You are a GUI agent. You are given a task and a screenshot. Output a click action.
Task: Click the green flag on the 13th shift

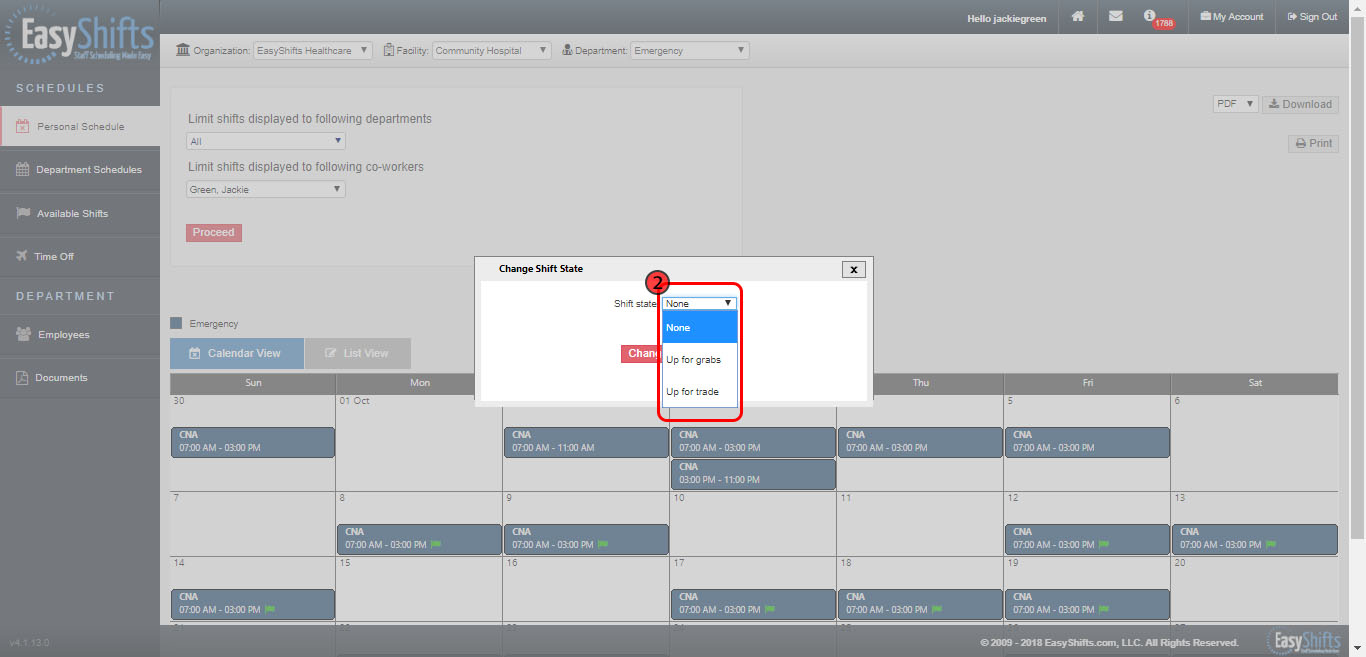pyautogui.click(x=1270, y=545)
